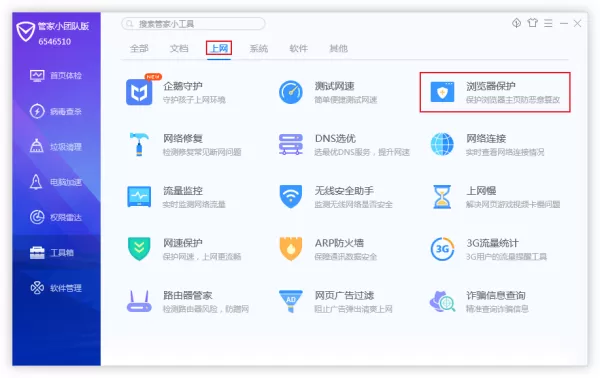600x378 pixels.
Task: Click description 检测修复常见断网问题
Action: [x=202, y=152]
